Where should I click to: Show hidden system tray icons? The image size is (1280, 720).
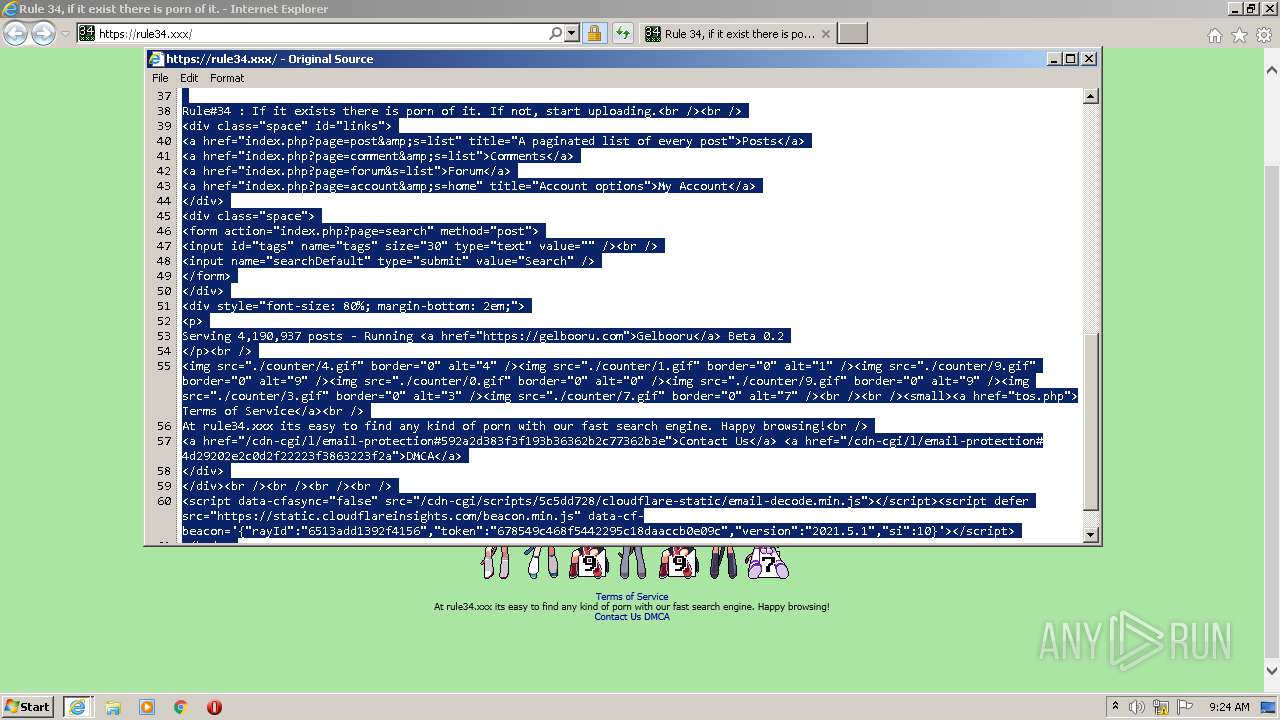click(x=1115, y=706)
